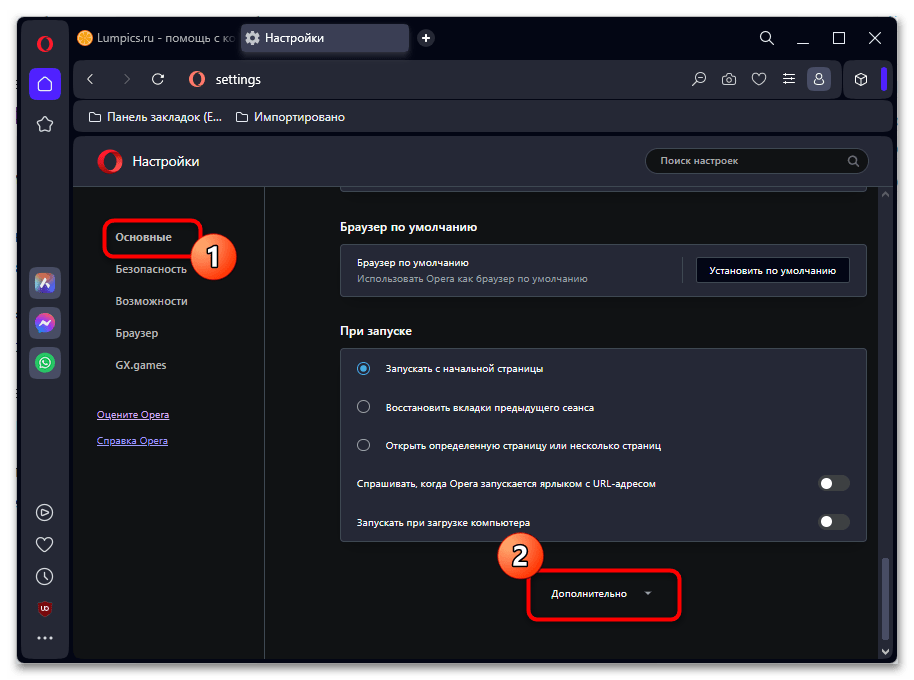Take a snapshot with camera icon
The width and height of the screenshot is (914, 680).
(729, 79)
